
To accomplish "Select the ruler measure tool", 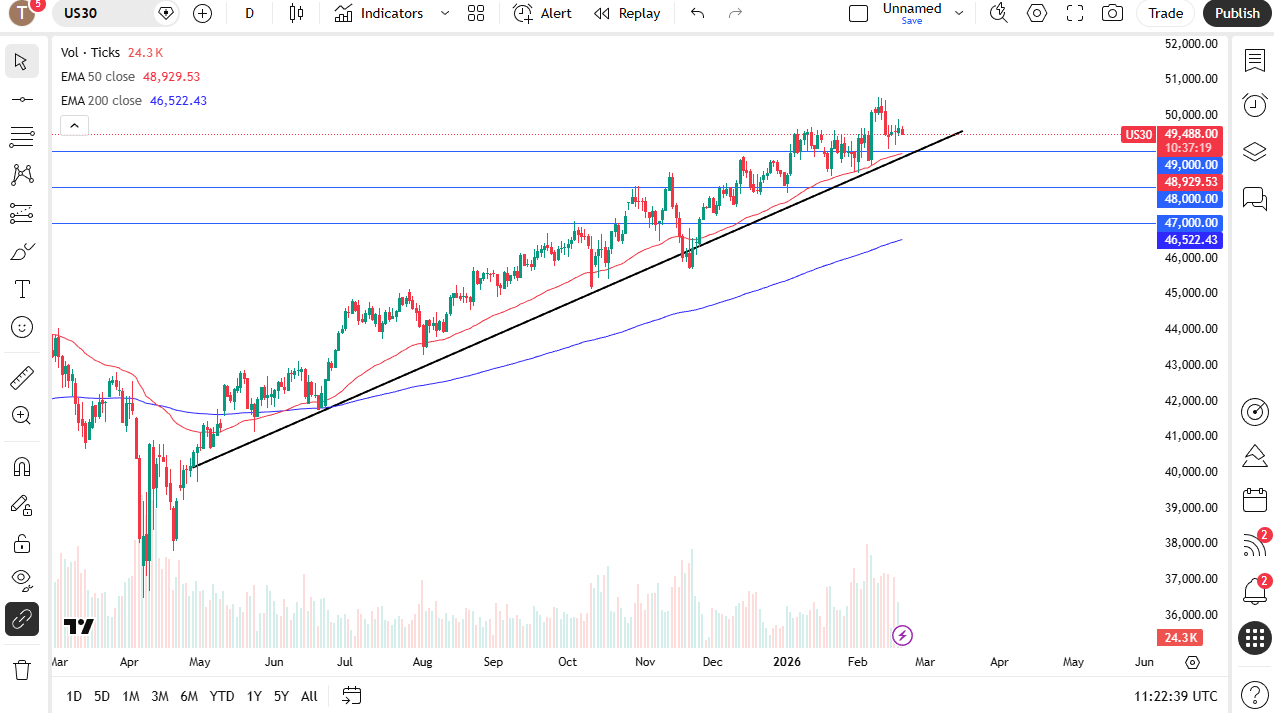I will point(22,377).
